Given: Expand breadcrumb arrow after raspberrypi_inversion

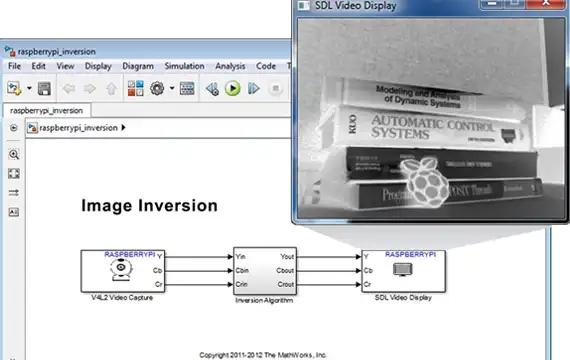Looking at the screenshot, I should coord(124,128).
